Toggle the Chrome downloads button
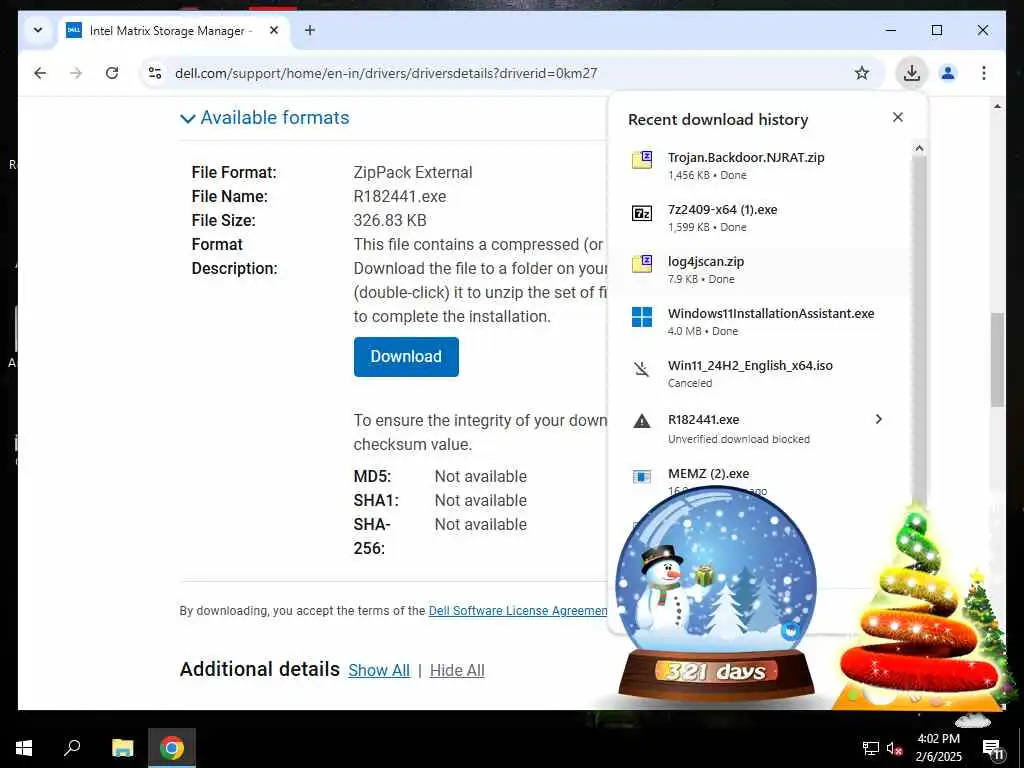The height and width of the screenshot is (768, 1024). click(x=912, y=73)
